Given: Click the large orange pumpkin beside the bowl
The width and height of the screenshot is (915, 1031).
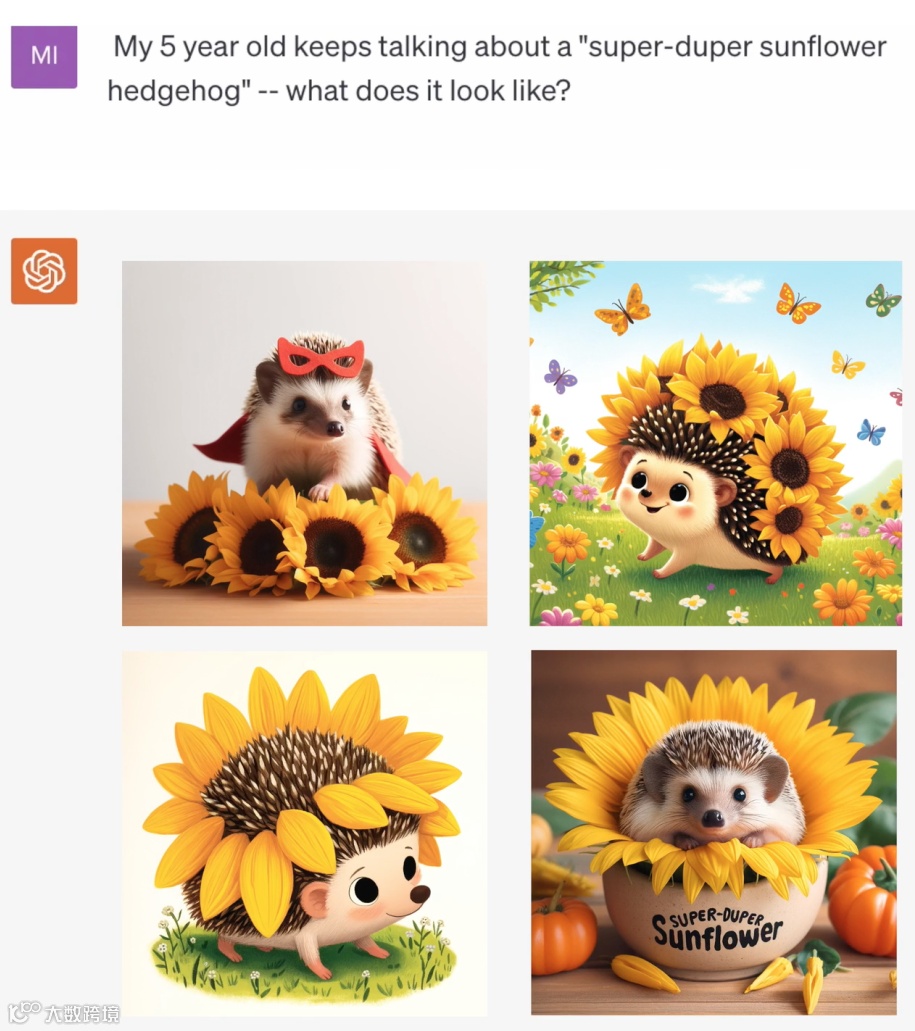Looking at the screenshot, I should [862, 899].
